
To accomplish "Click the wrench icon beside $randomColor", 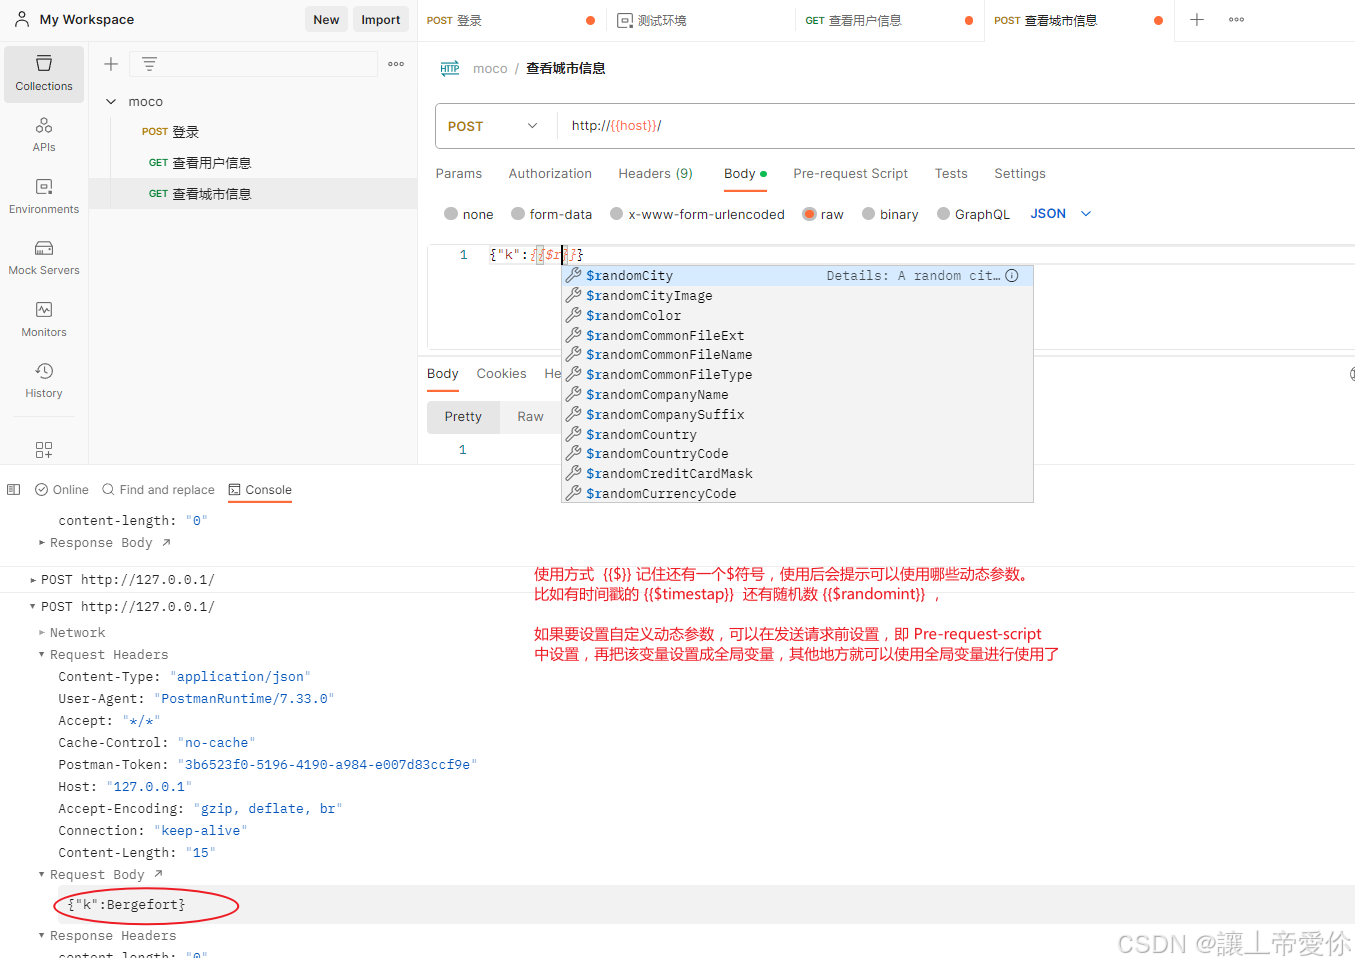I will tap(574, 315).
